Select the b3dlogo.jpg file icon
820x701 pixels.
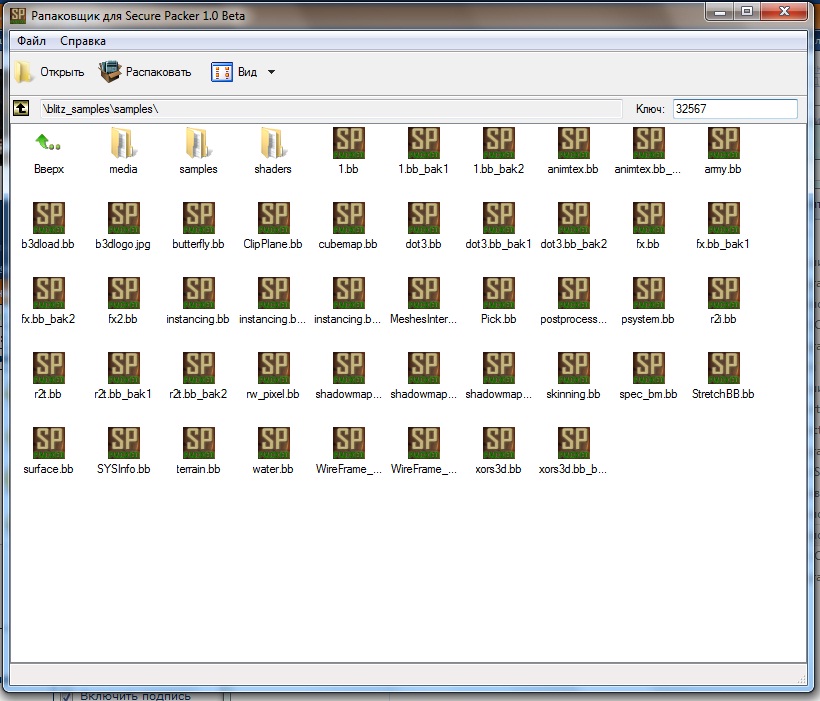(123, 218)
